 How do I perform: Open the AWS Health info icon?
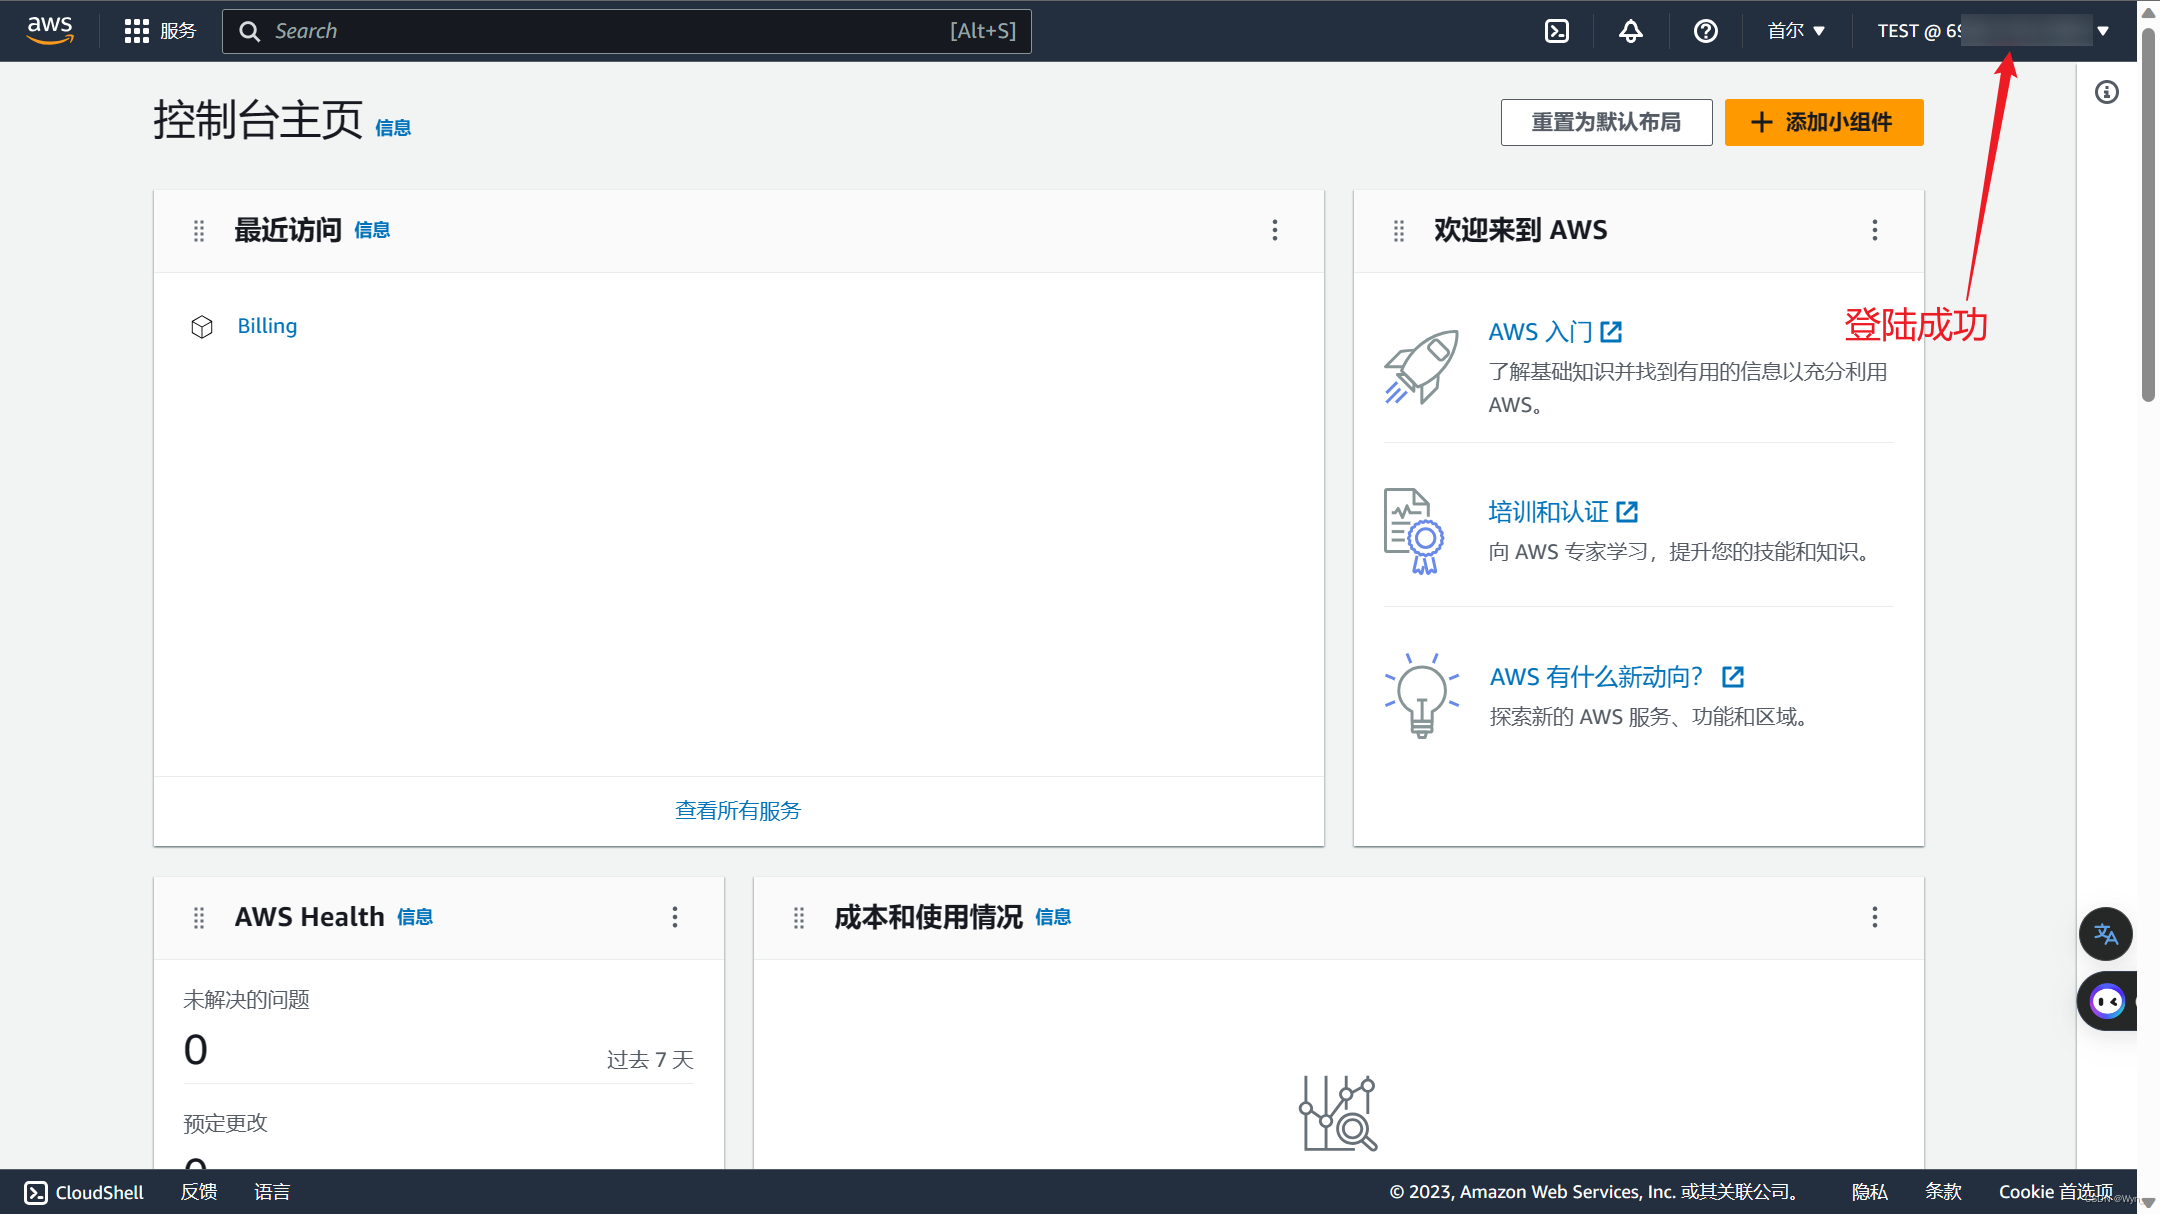click(415, 917)
